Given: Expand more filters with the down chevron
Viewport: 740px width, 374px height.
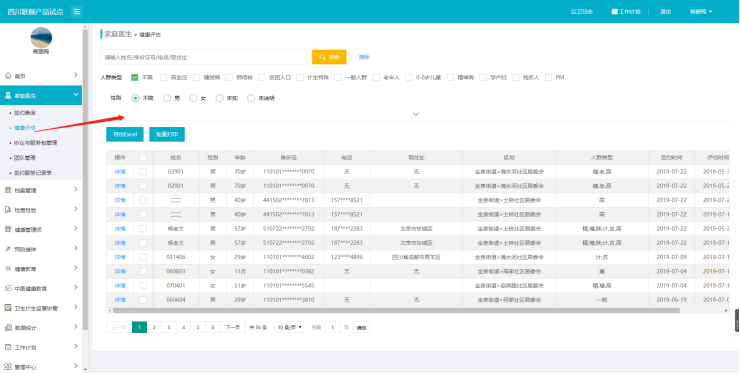Looking at the screenshot, I should coord(416,114).
